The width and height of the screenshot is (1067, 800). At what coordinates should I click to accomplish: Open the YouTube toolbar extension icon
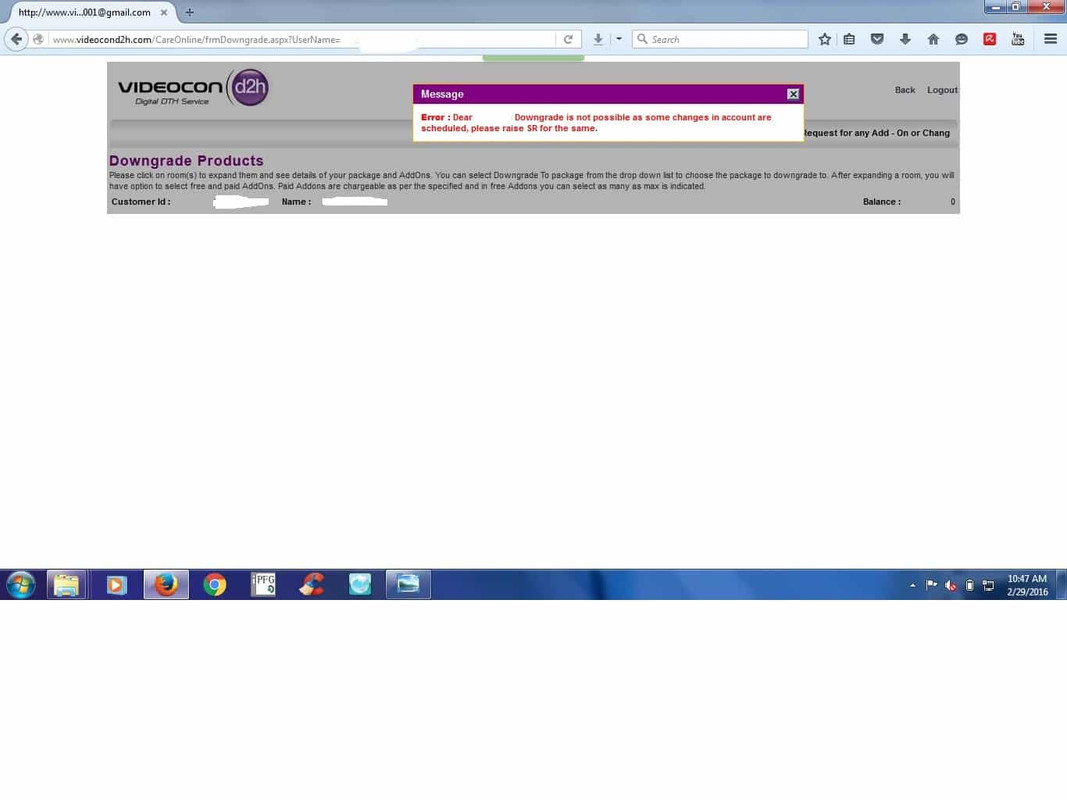1018,39
